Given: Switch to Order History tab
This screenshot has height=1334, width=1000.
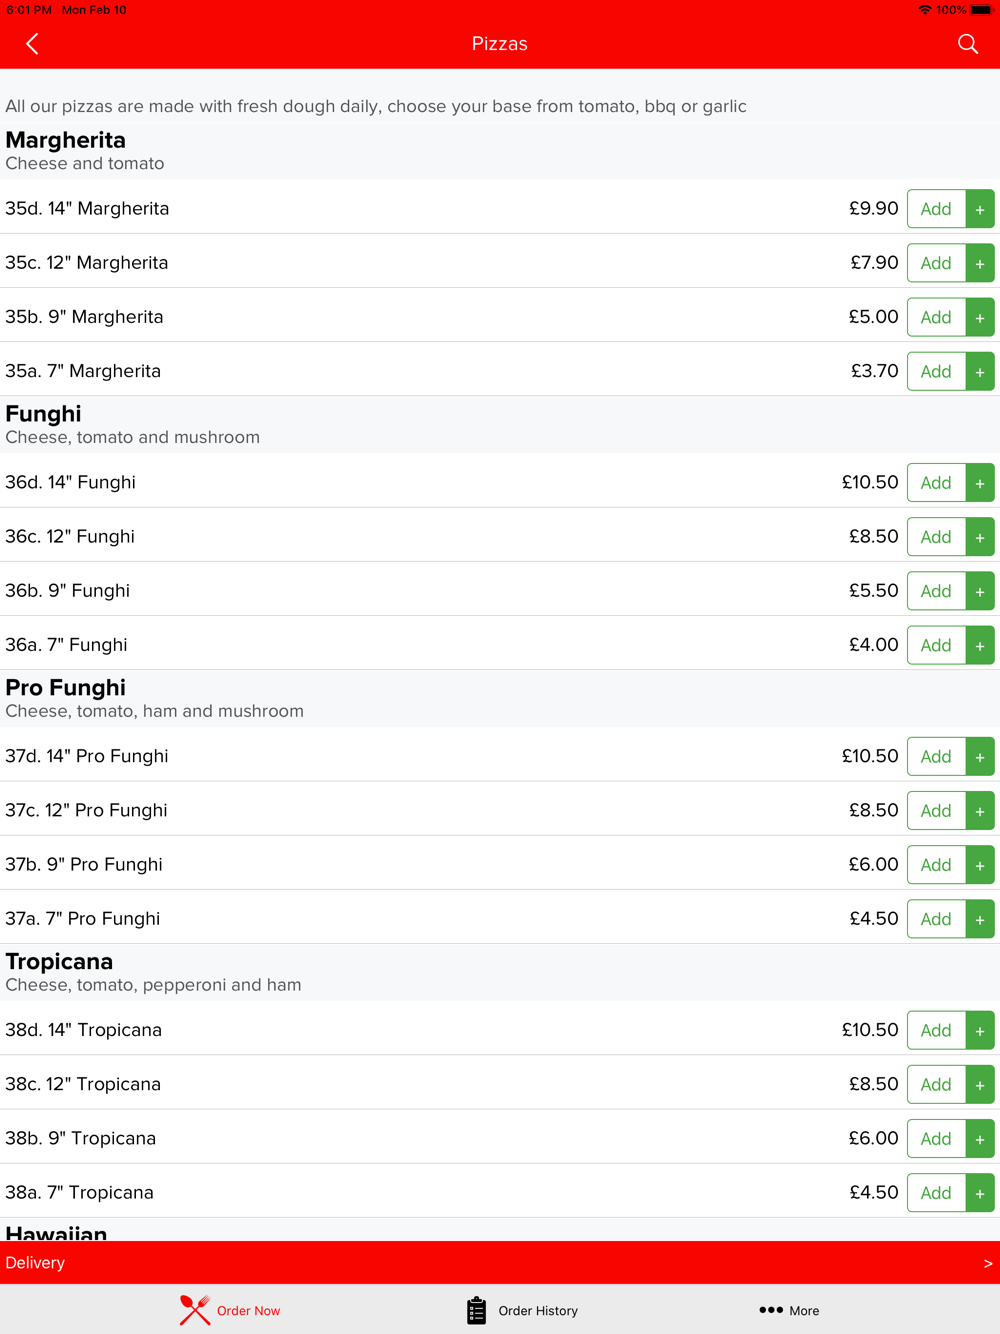Looking at the screenshot, I should pyautogui.click(x=522, y=1310).
